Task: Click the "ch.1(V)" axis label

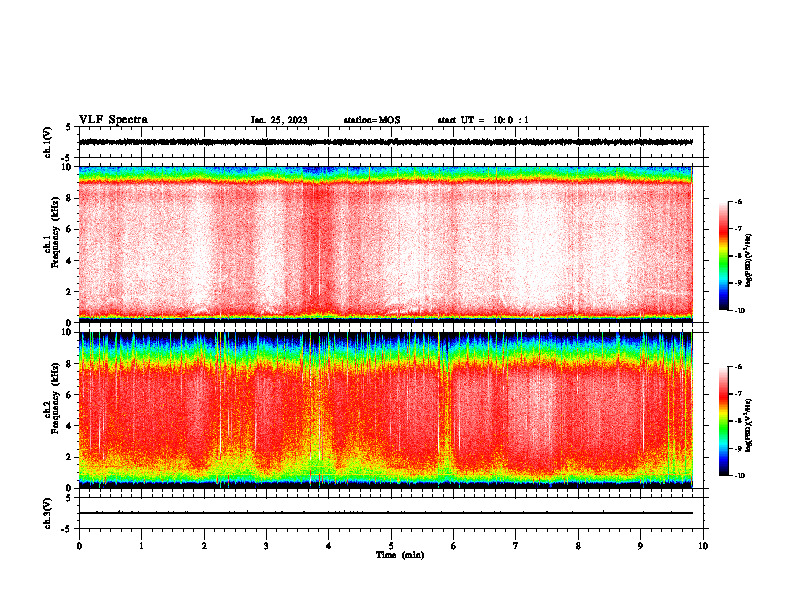Action: coord(48,142)
